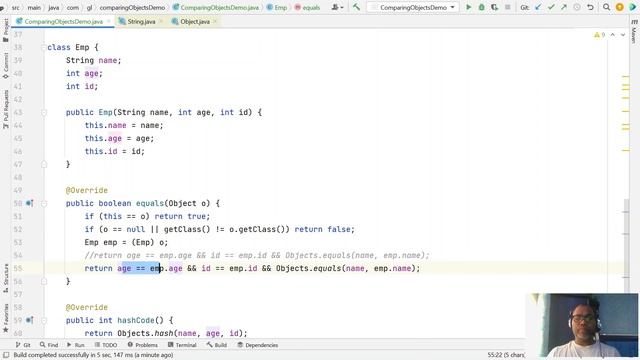The height and width of the screenshot is (360, 640).
Task: Open Search Everywhere magnifier icon
Action: click(x=607, y=7)
